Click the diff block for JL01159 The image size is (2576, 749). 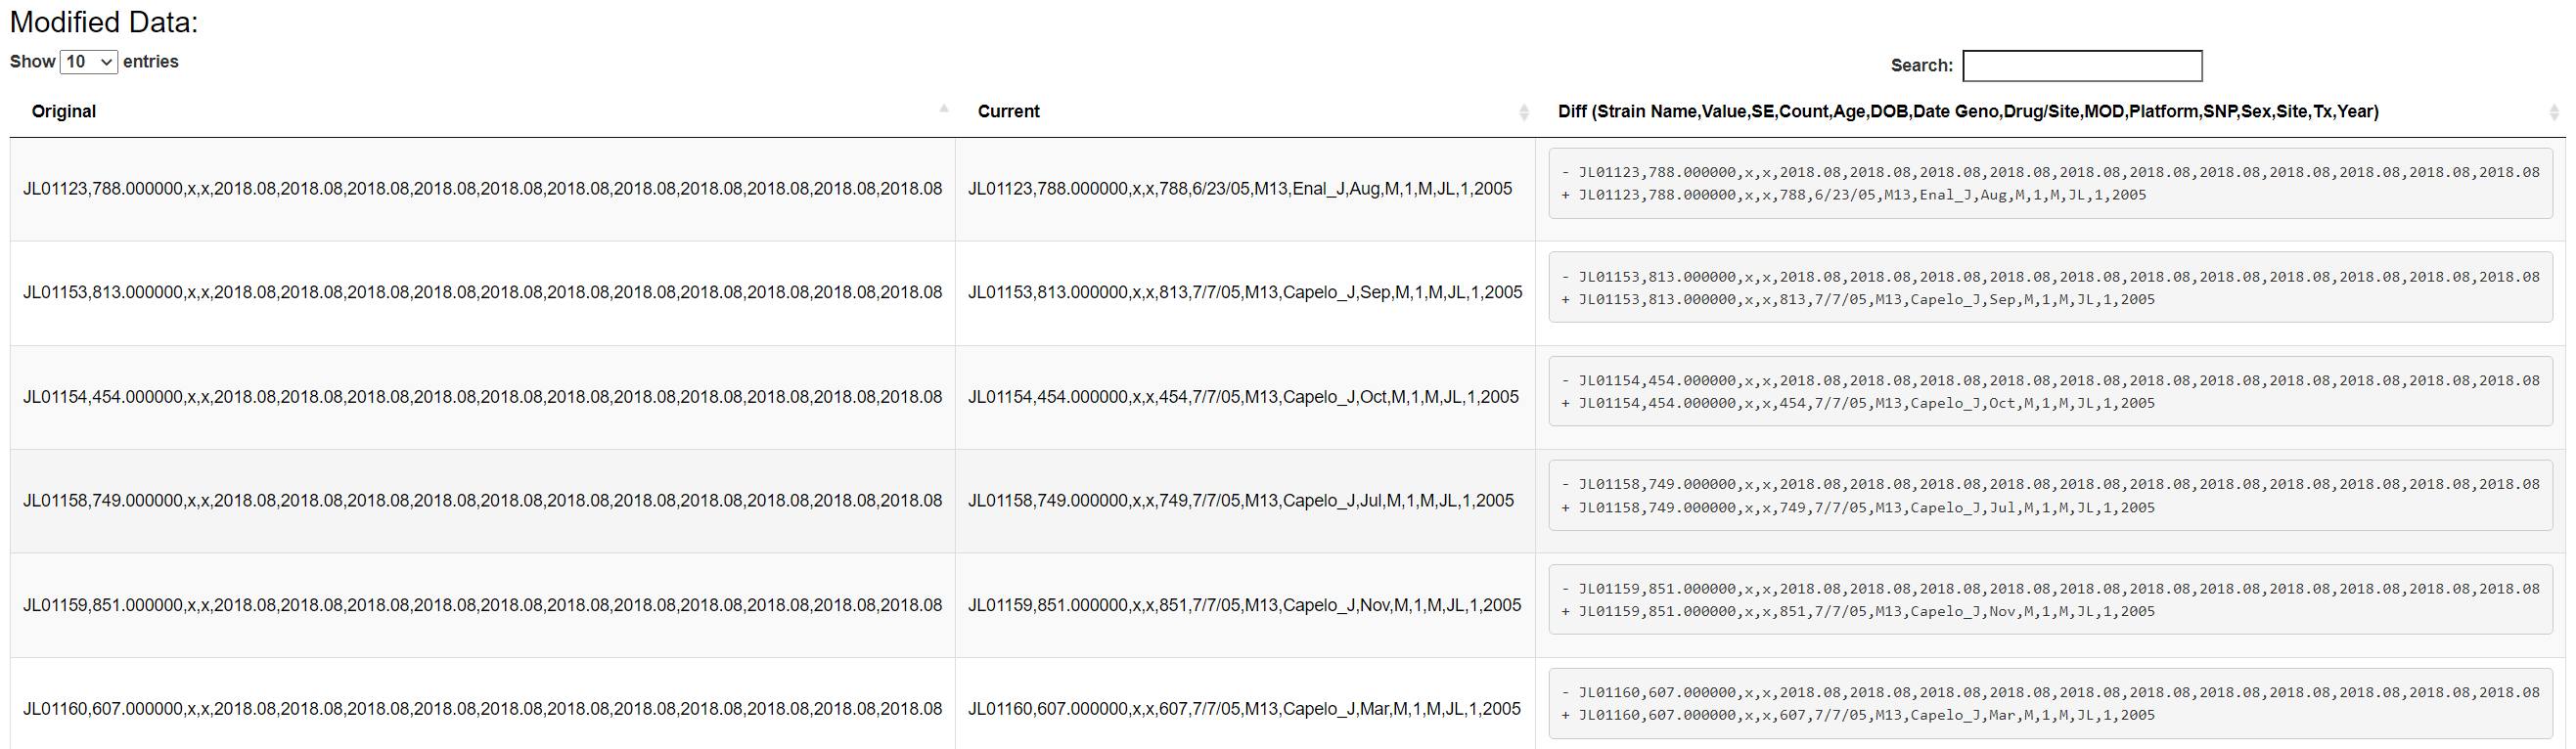2049,600
